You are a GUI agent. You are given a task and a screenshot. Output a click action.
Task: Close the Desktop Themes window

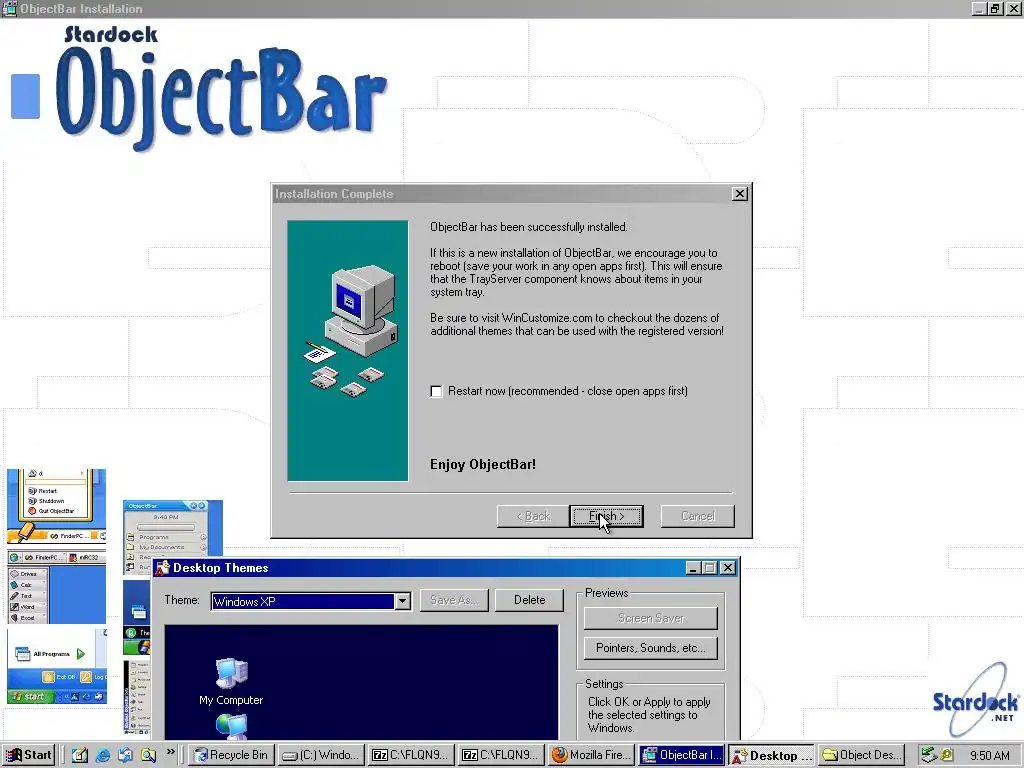click(x=728, y=568)
